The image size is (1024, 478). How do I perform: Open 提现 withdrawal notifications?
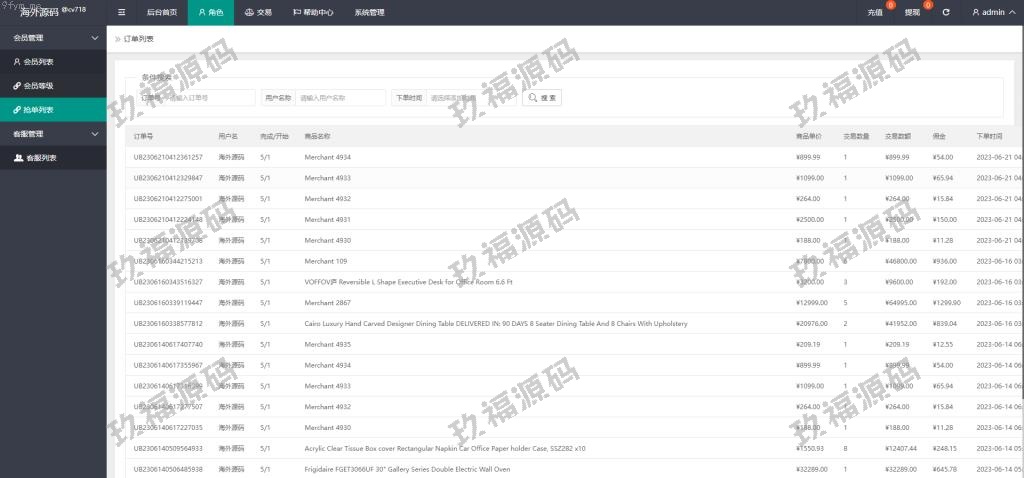(x=913, y=13)
